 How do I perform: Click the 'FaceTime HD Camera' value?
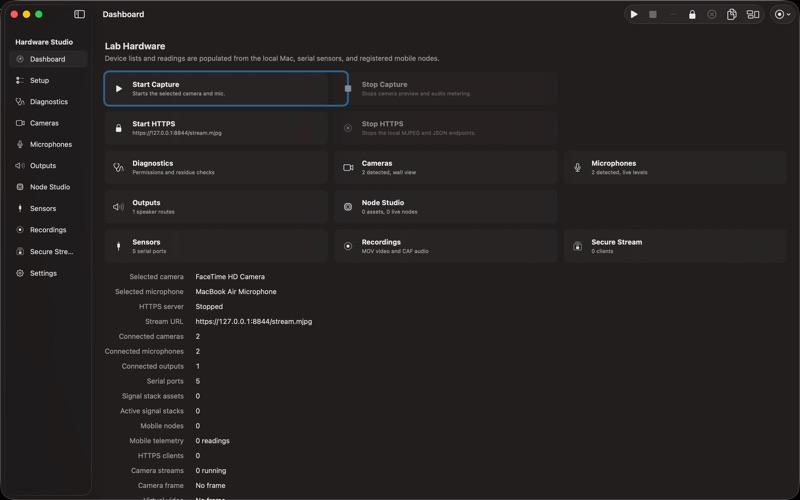tap(230, 277)
